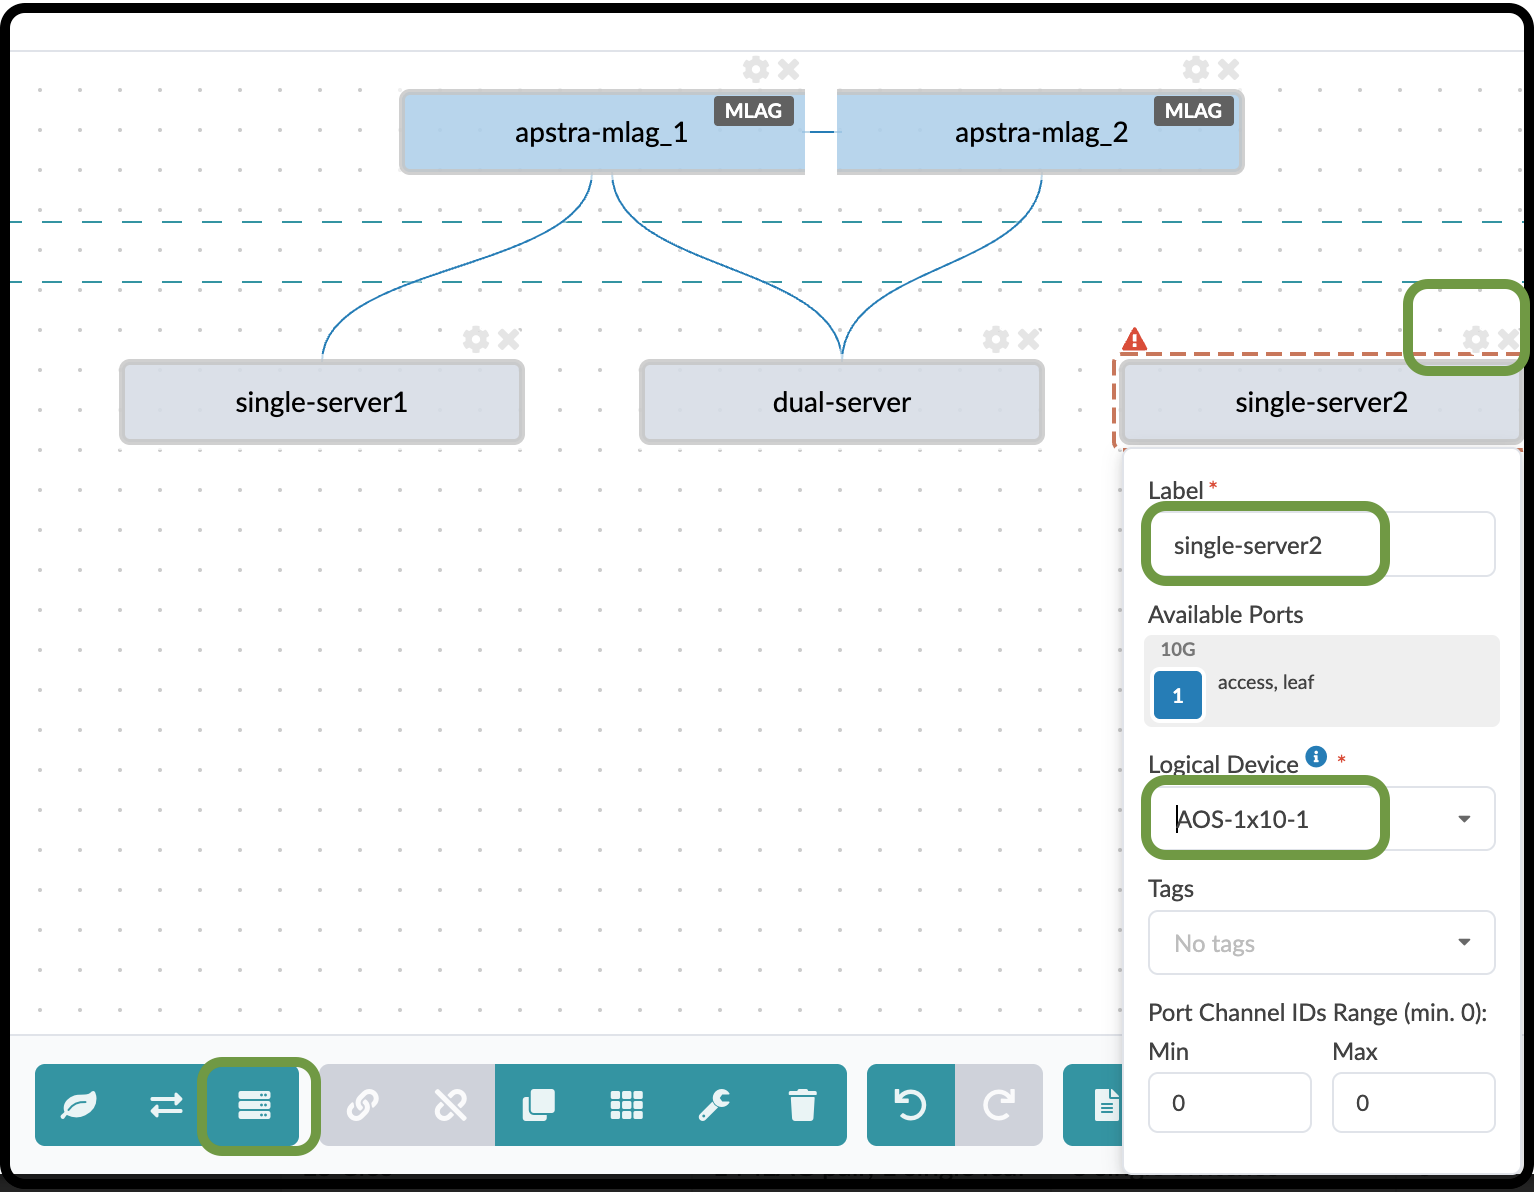Select the dual-server node
The image size is (1534, 1192).
pyautogui.click(x=842, y=402)
